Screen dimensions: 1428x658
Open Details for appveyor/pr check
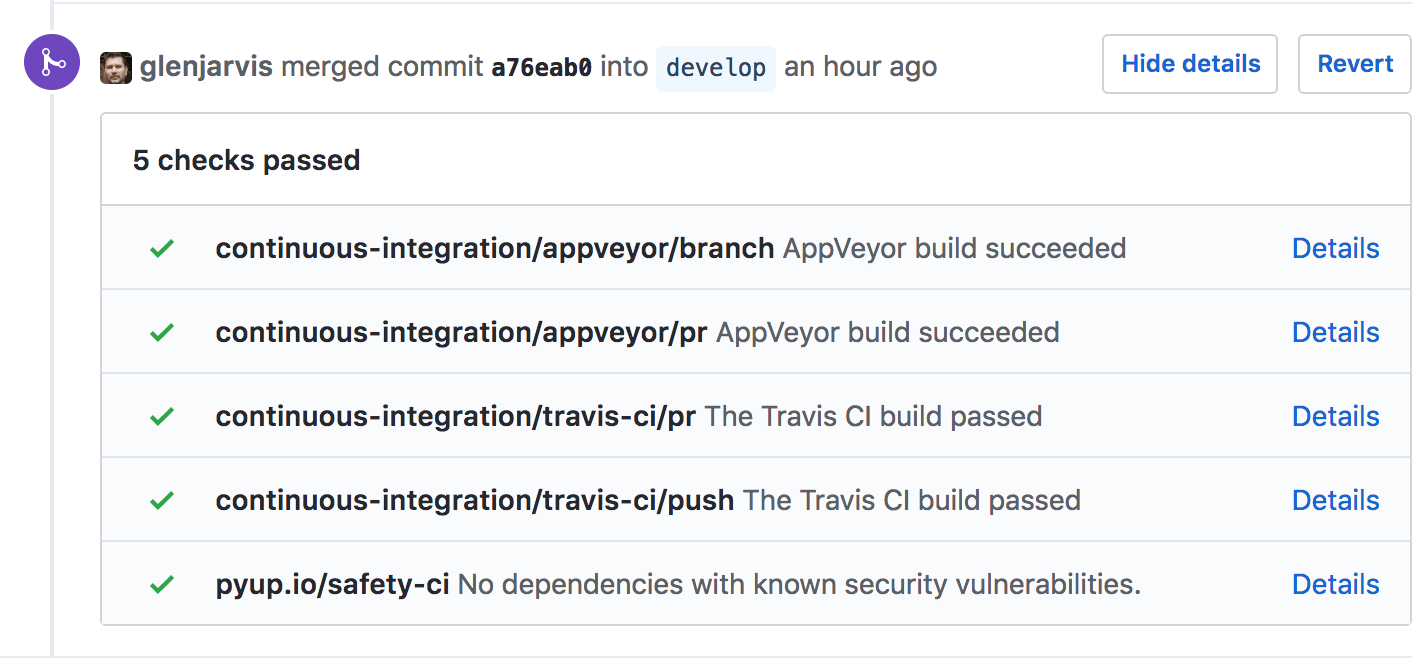(1336, 331)
